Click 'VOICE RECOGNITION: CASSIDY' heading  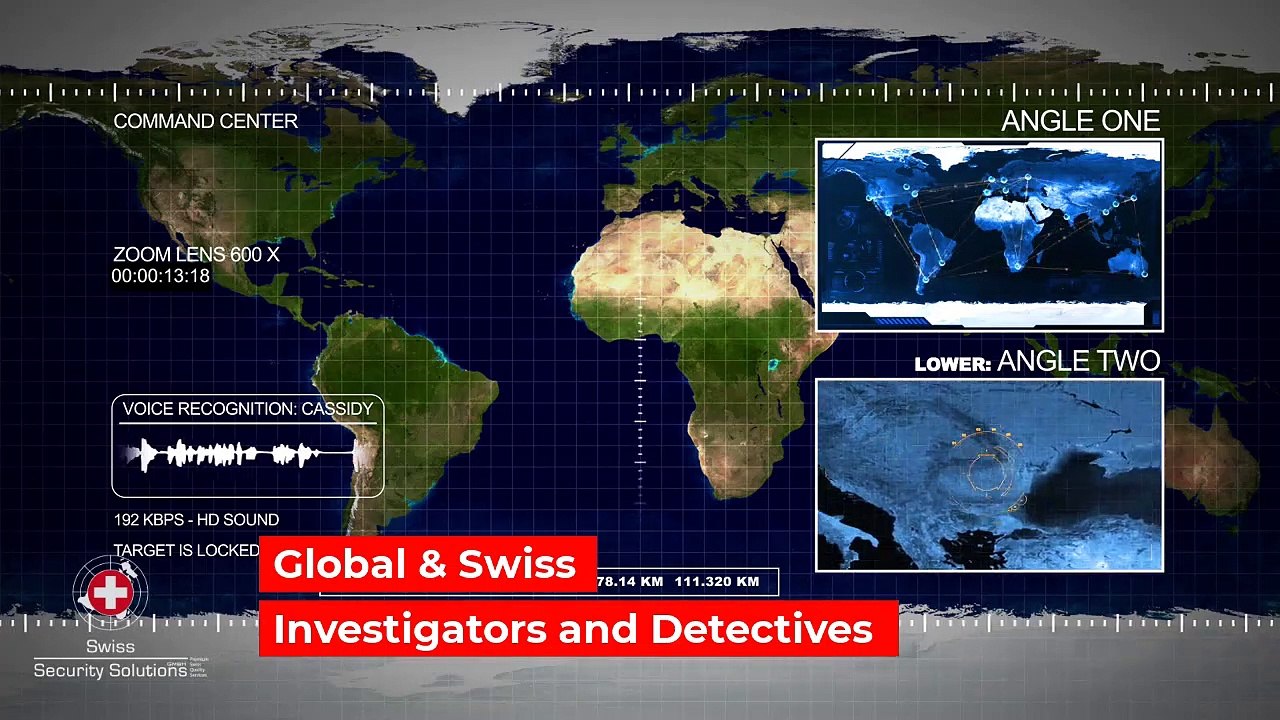[x=248, y=409]
